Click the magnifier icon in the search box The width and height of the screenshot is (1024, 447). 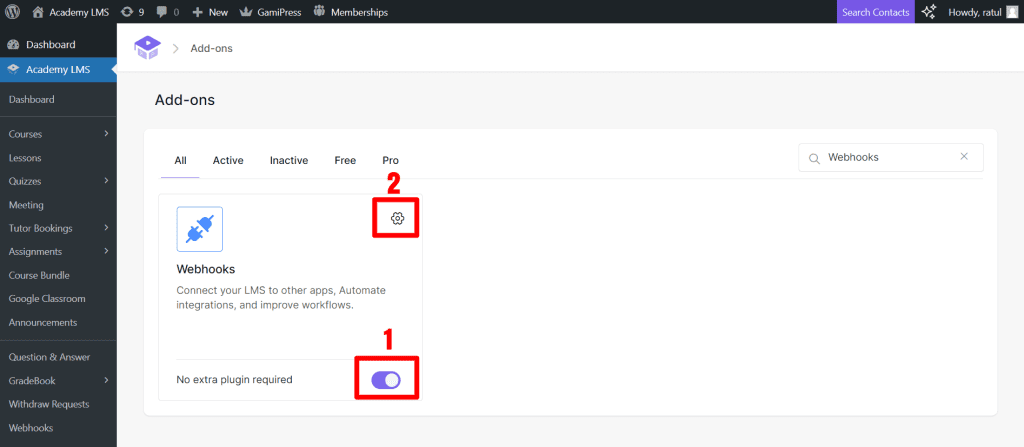814,158
